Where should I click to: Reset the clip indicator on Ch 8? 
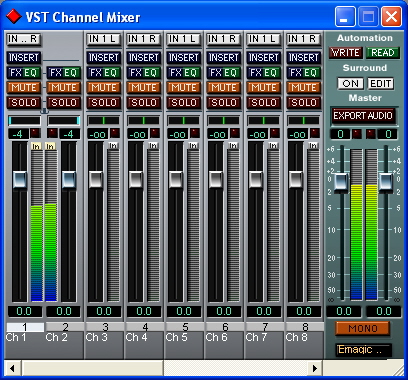tap(315, 134)
